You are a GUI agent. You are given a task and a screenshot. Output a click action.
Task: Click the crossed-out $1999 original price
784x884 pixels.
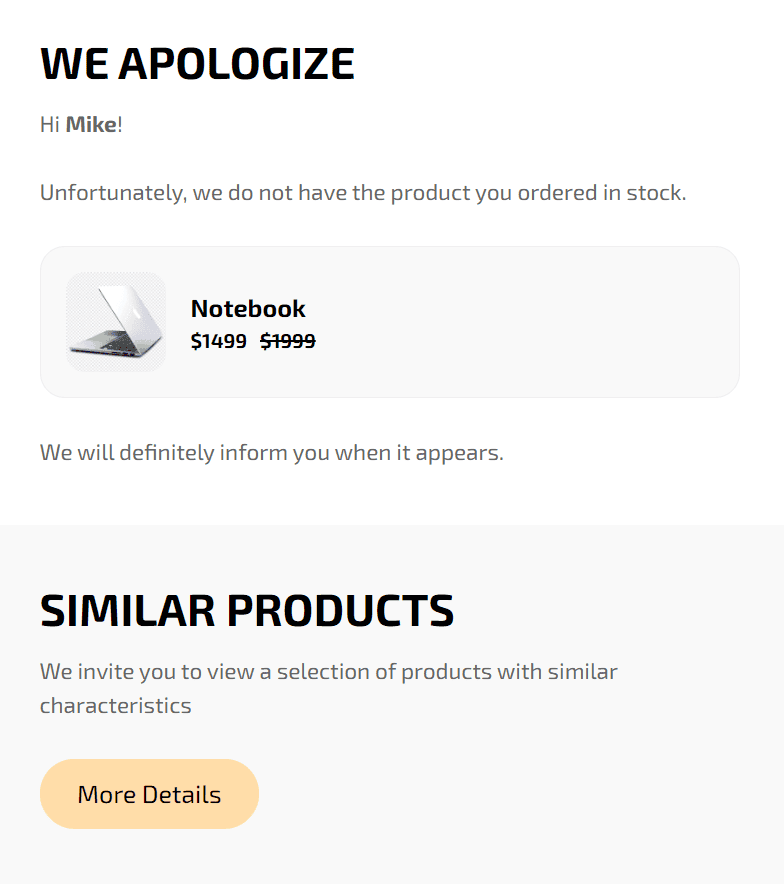(x=287, y=341)
